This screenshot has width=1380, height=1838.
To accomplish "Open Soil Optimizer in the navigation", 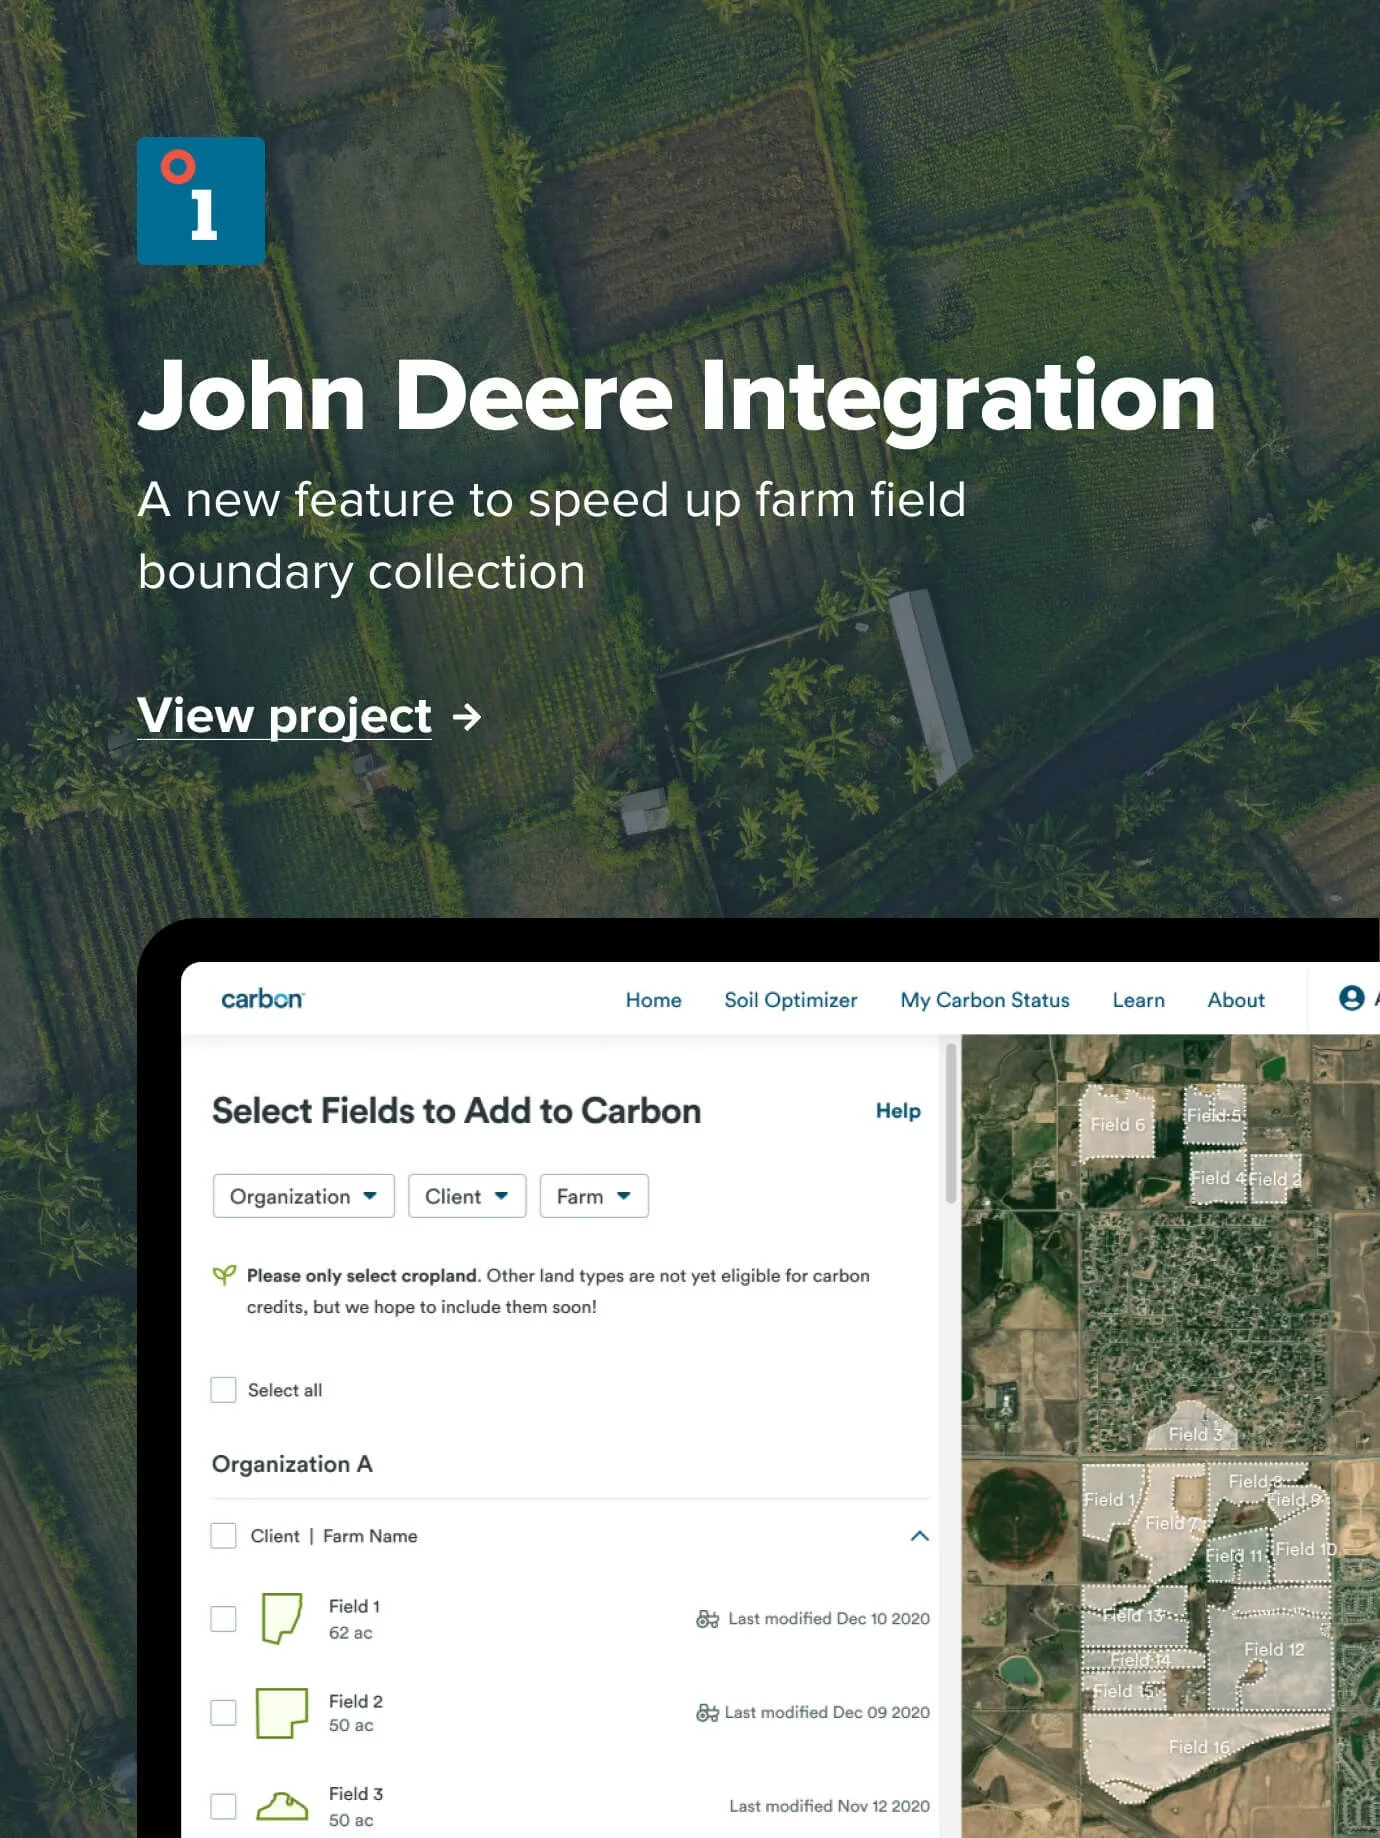I will (790, 1000).
